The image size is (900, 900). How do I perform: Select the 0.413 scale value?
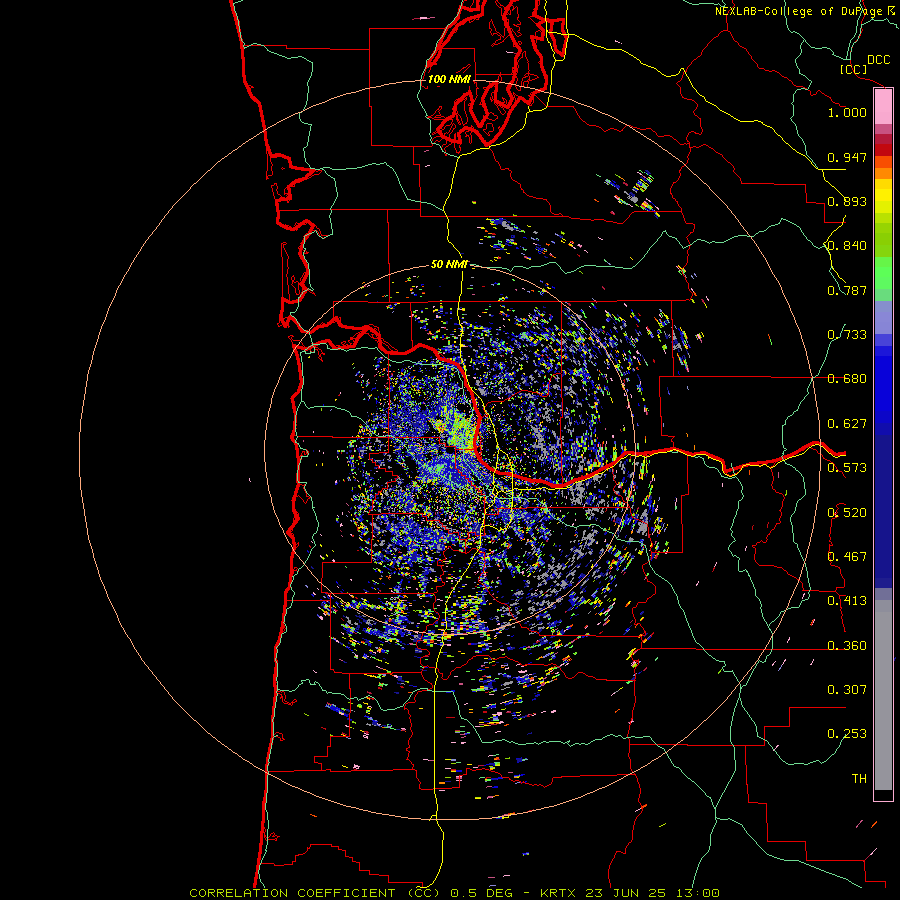(x=847, y=601)
